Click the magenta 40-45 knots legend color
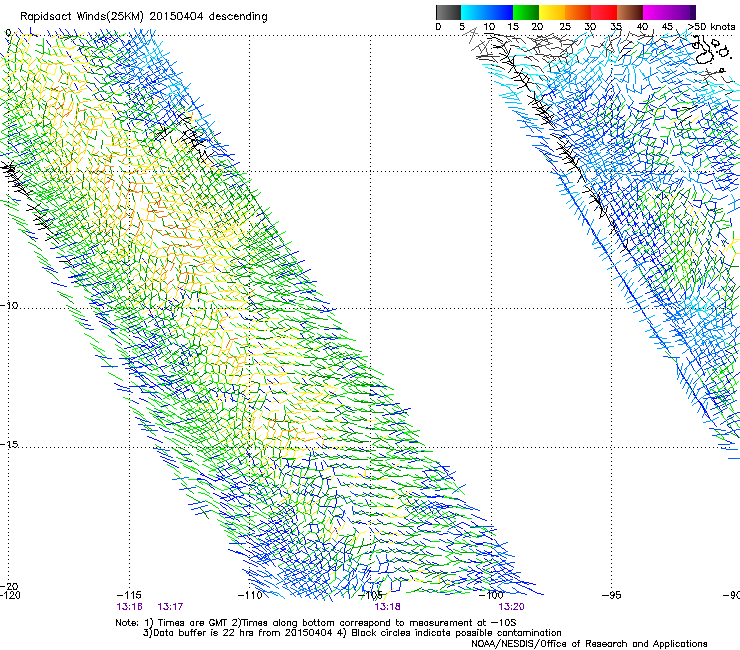This screenshot has height=650, width=740. pyautogui.click(x=656, y=12)
